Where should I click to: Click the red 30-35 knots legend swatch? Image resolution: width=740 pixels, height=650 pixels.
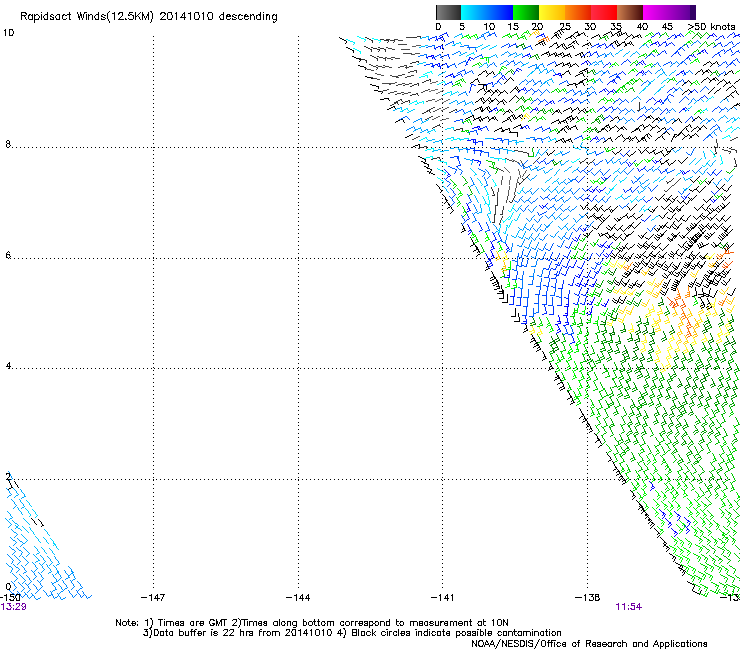(604, 13)
